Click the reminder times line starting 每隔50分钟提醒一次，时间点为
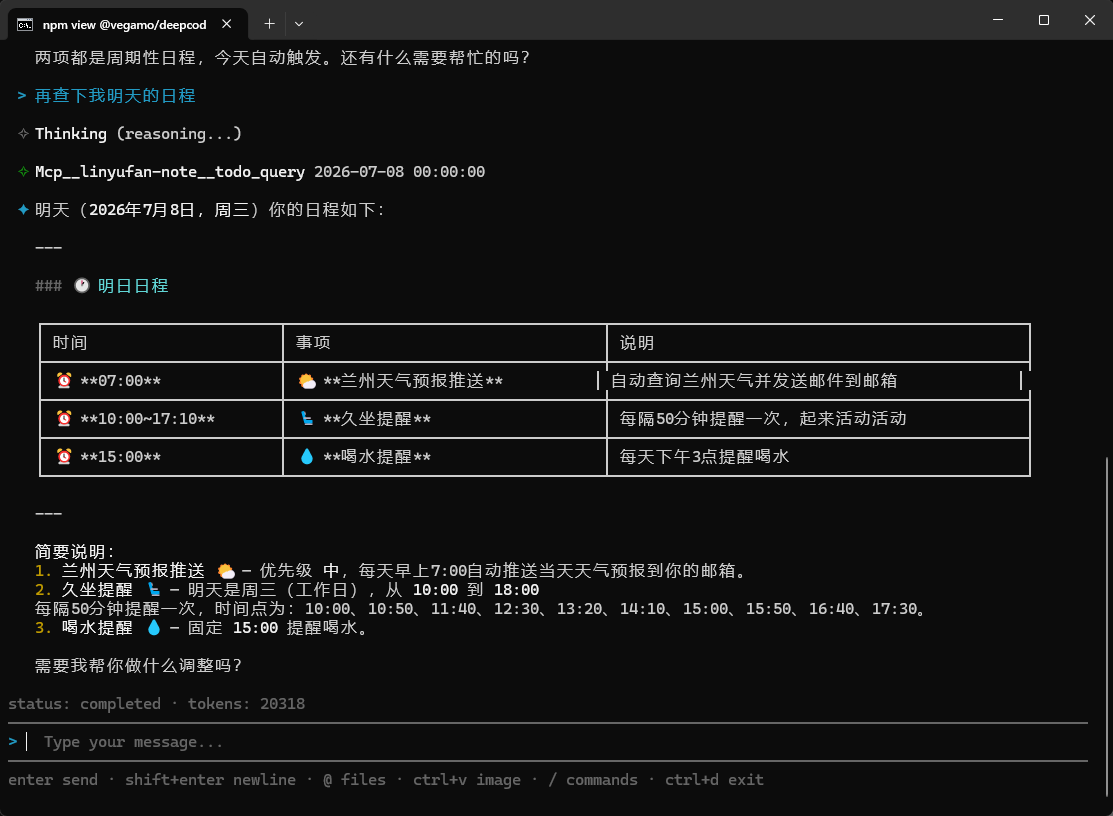Screen dimensions: 1113x816 pos(481,609)
